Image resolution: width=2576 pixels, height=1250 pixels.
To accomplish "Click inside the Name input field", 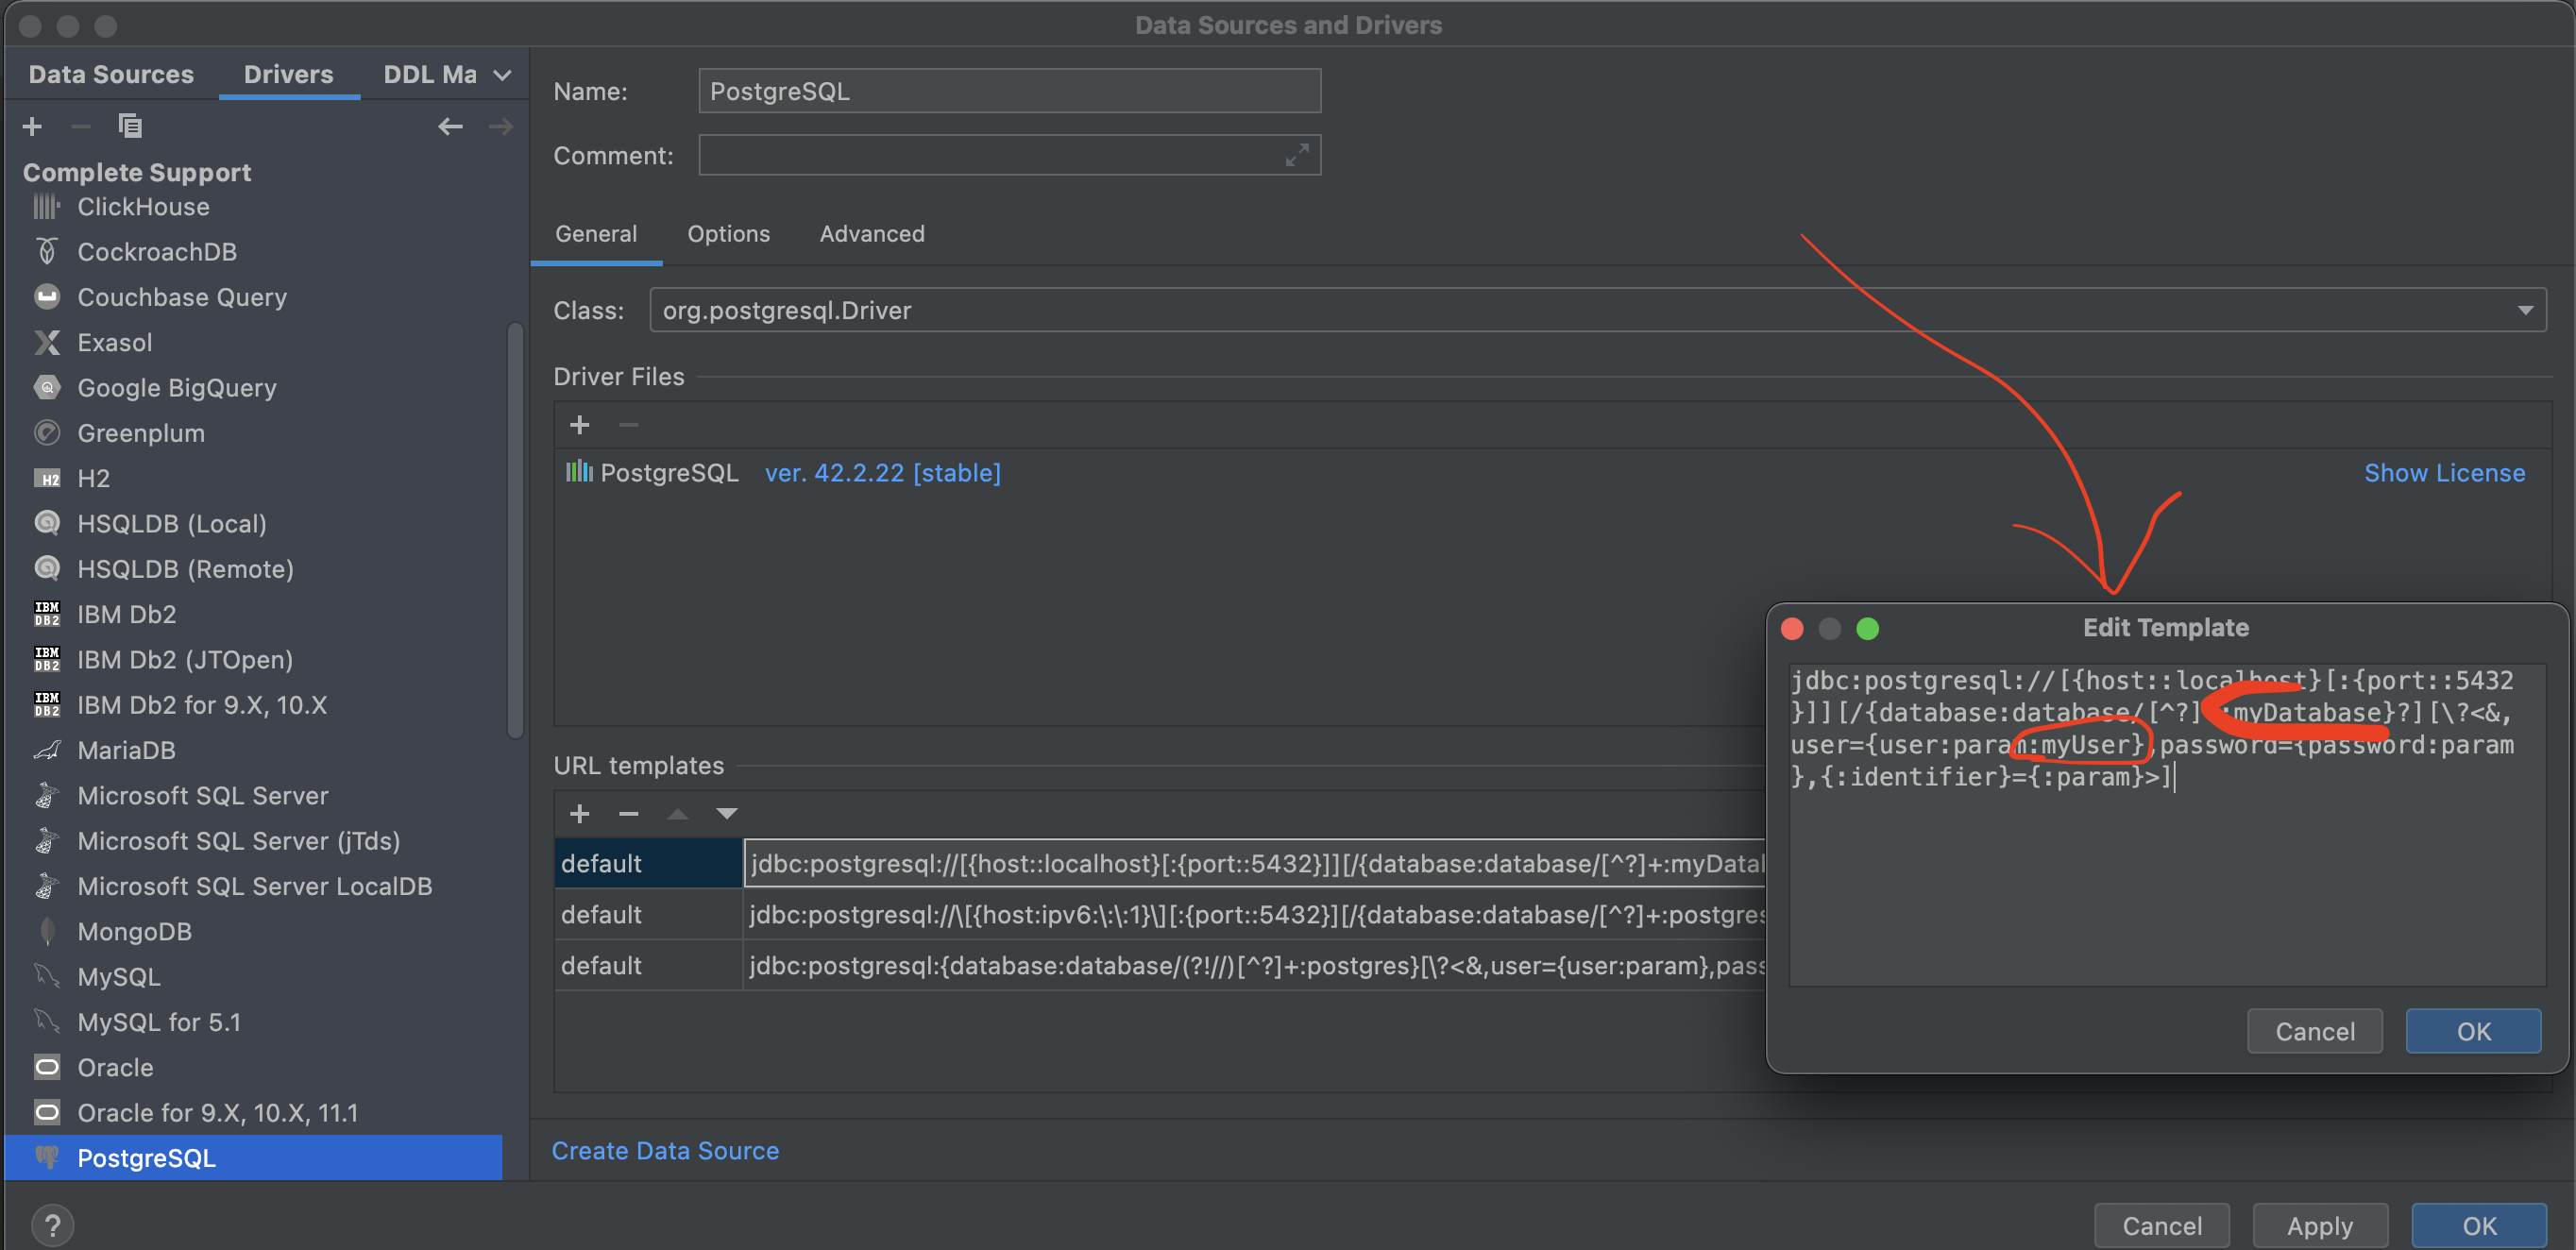I will (1008, 90).
